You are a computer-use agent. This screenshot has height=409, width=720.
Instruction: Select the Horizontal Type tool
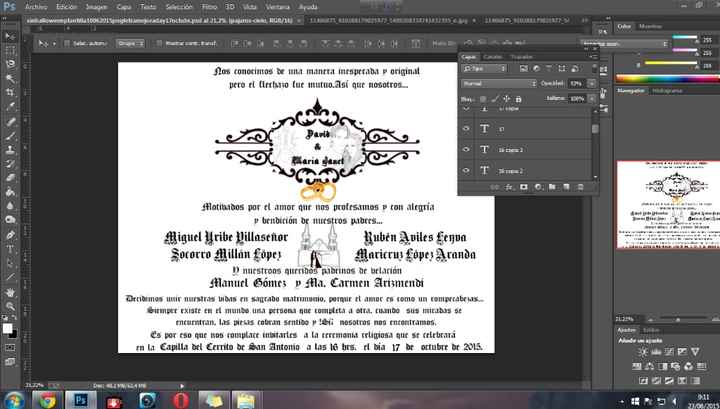(10, 249)
